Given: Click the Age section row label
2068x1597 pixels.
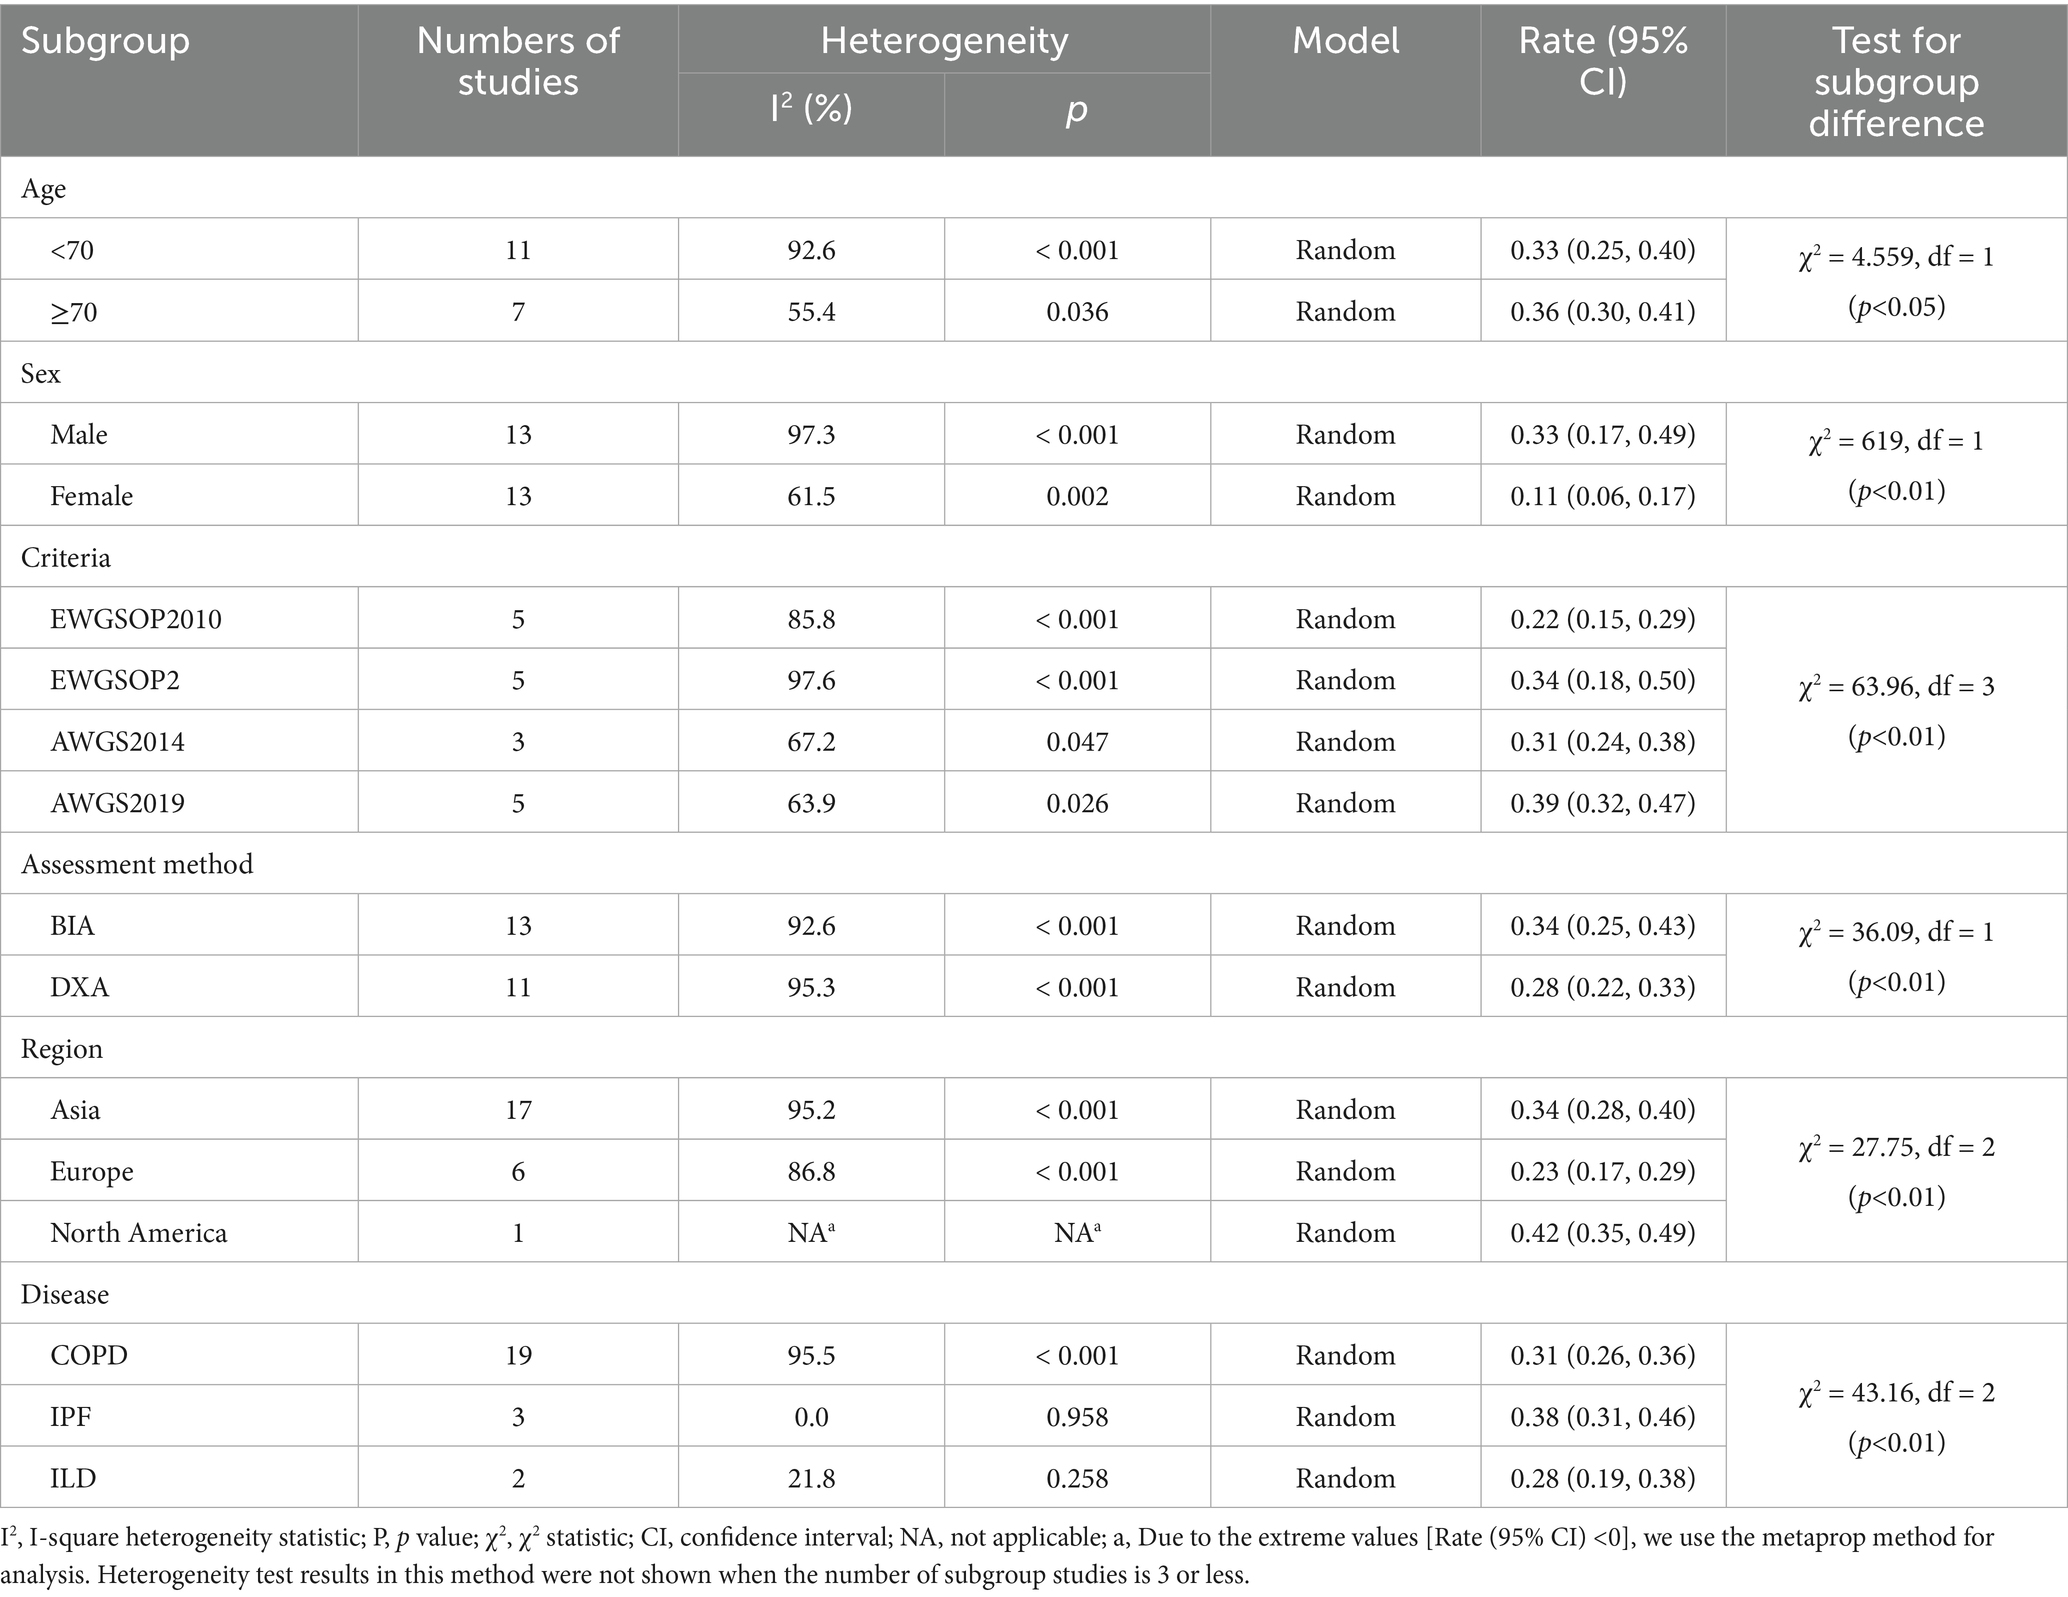Looking at the screenshot, I should (x=44, y=189).
